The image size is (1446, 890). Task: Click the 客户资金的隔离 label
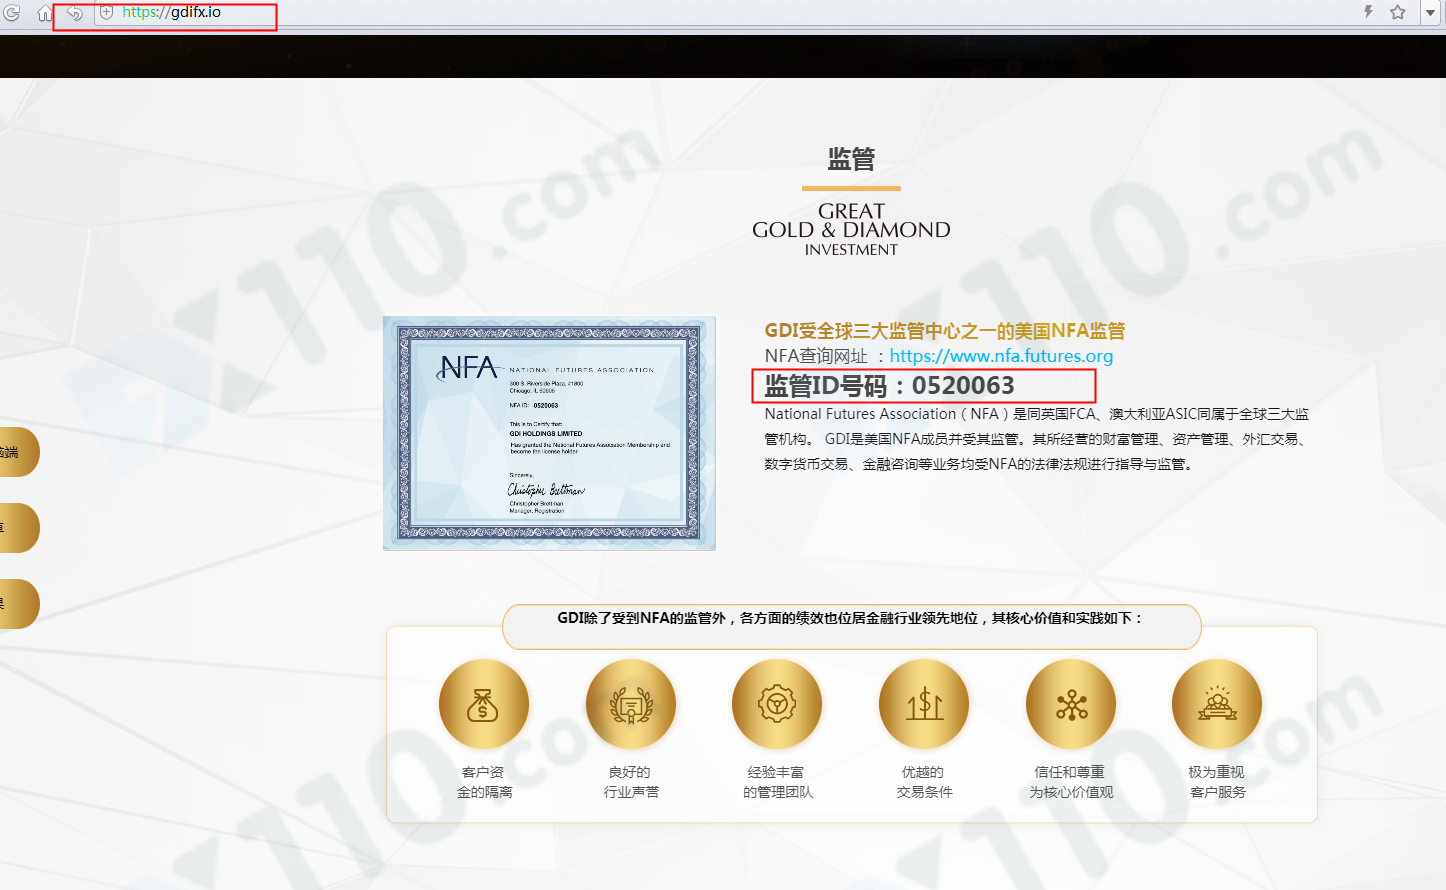(484, 782)
